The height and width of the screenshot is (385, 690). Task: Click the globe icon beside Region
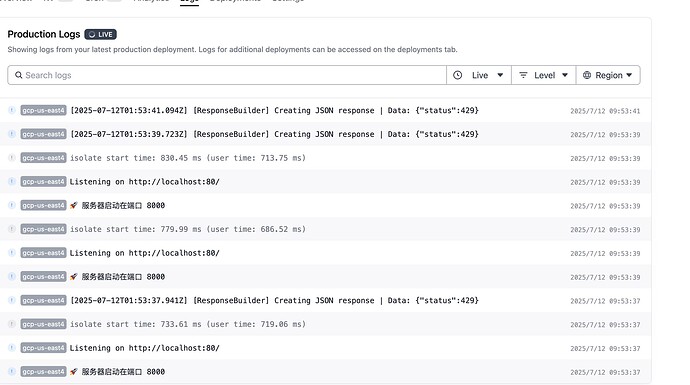[x=587, y=75]
